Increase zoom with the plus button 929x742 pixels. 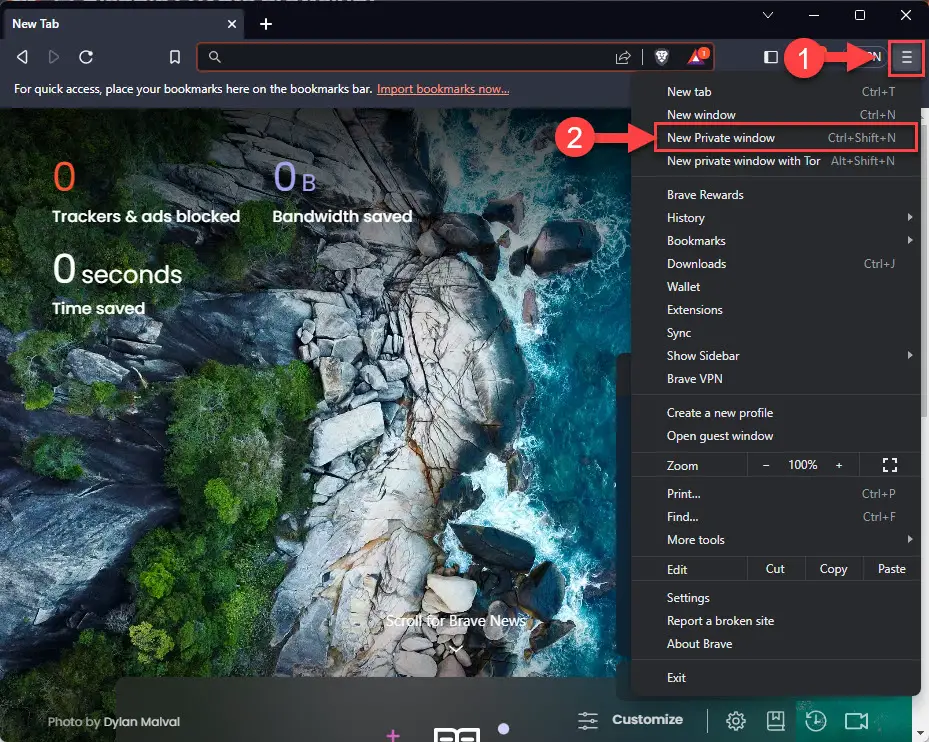click(839, 465)
